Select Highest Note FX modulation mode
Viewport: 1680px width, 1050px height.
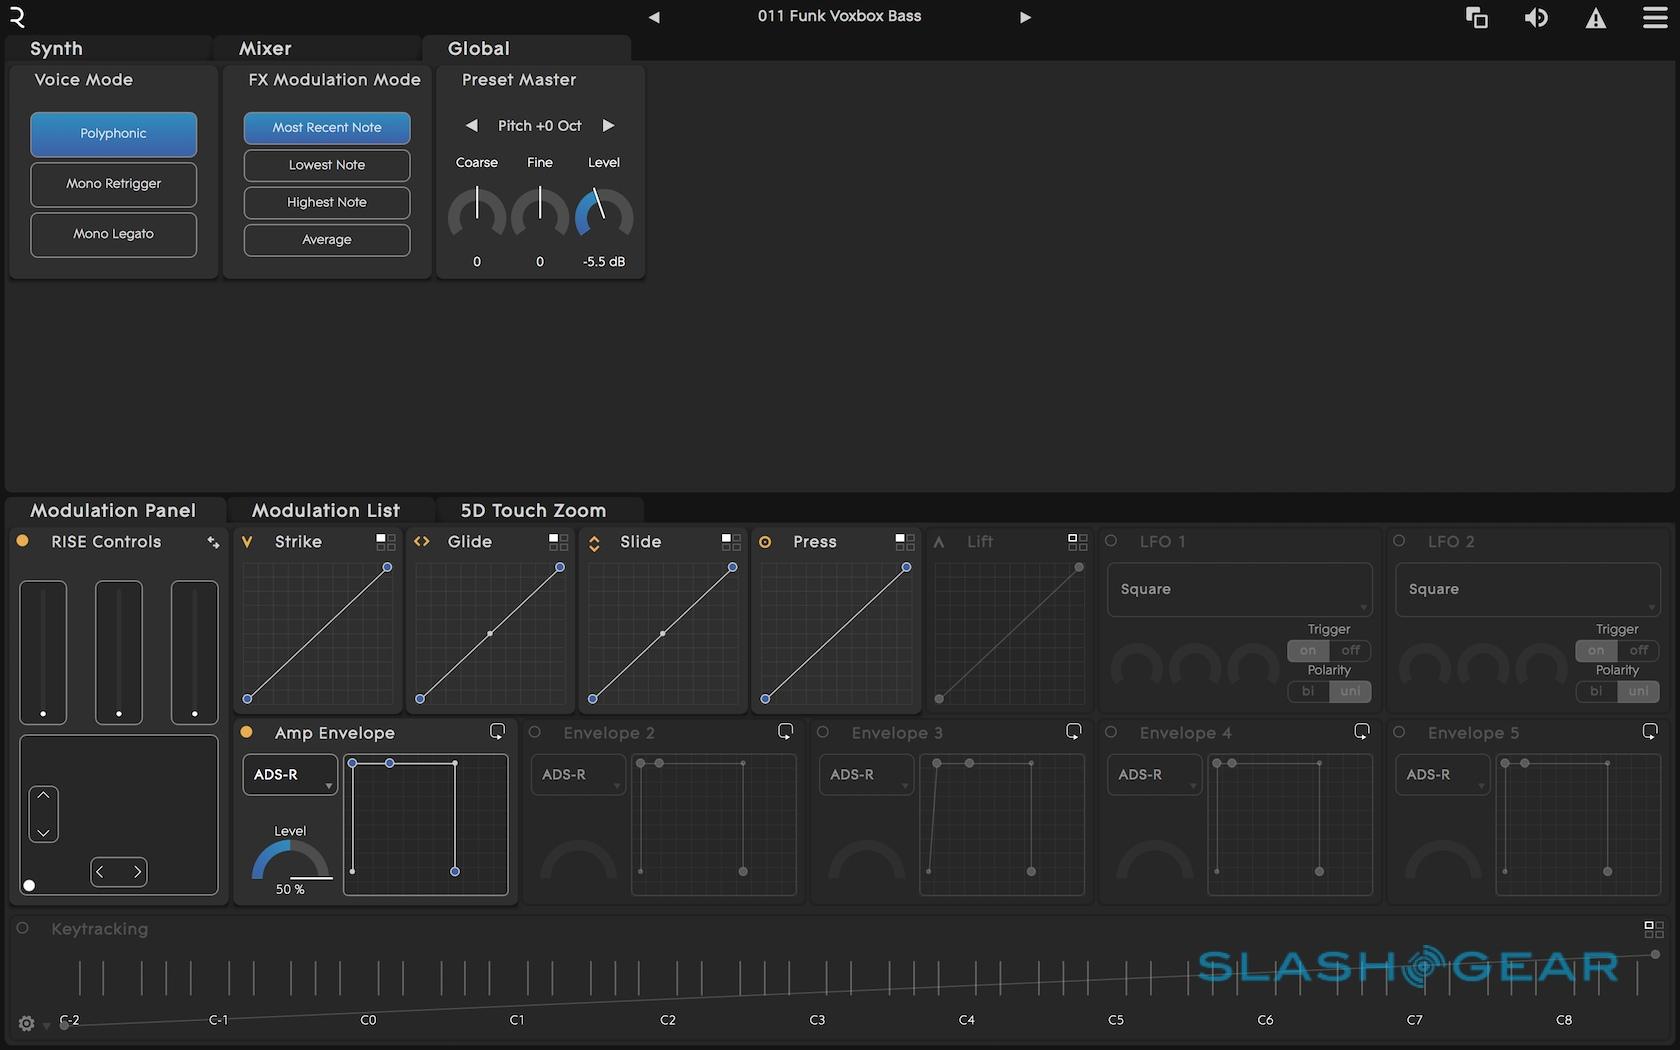pos(327,202)
